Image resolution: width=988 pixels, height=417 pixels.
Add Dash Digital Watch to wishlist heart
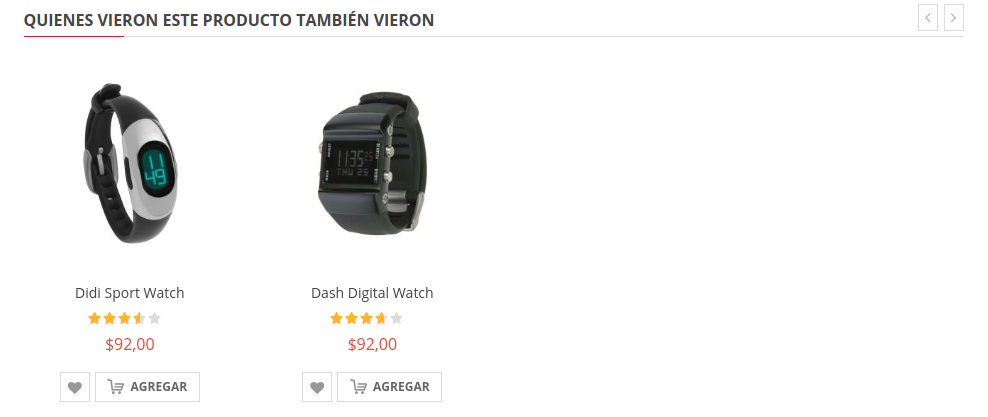317,387
